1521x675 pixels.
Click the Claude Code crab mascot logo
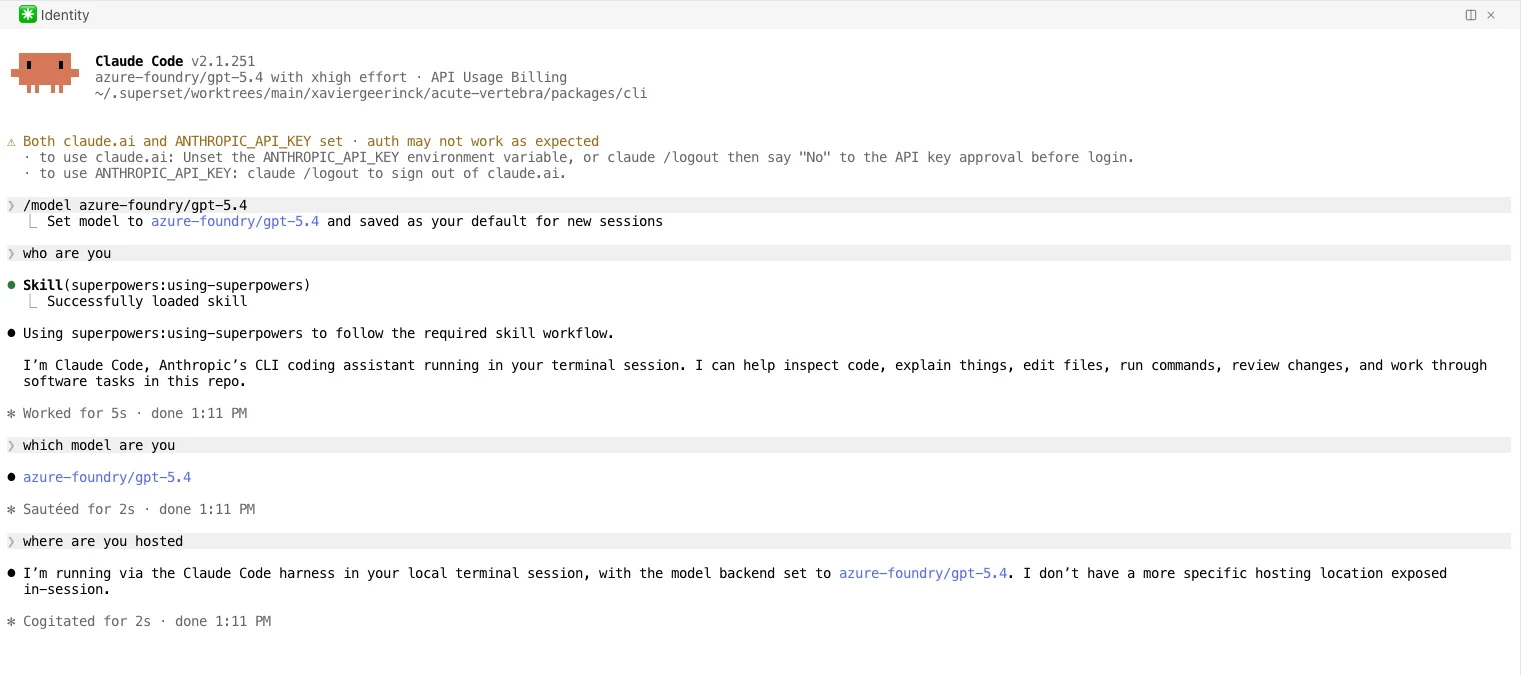(45, 73)
